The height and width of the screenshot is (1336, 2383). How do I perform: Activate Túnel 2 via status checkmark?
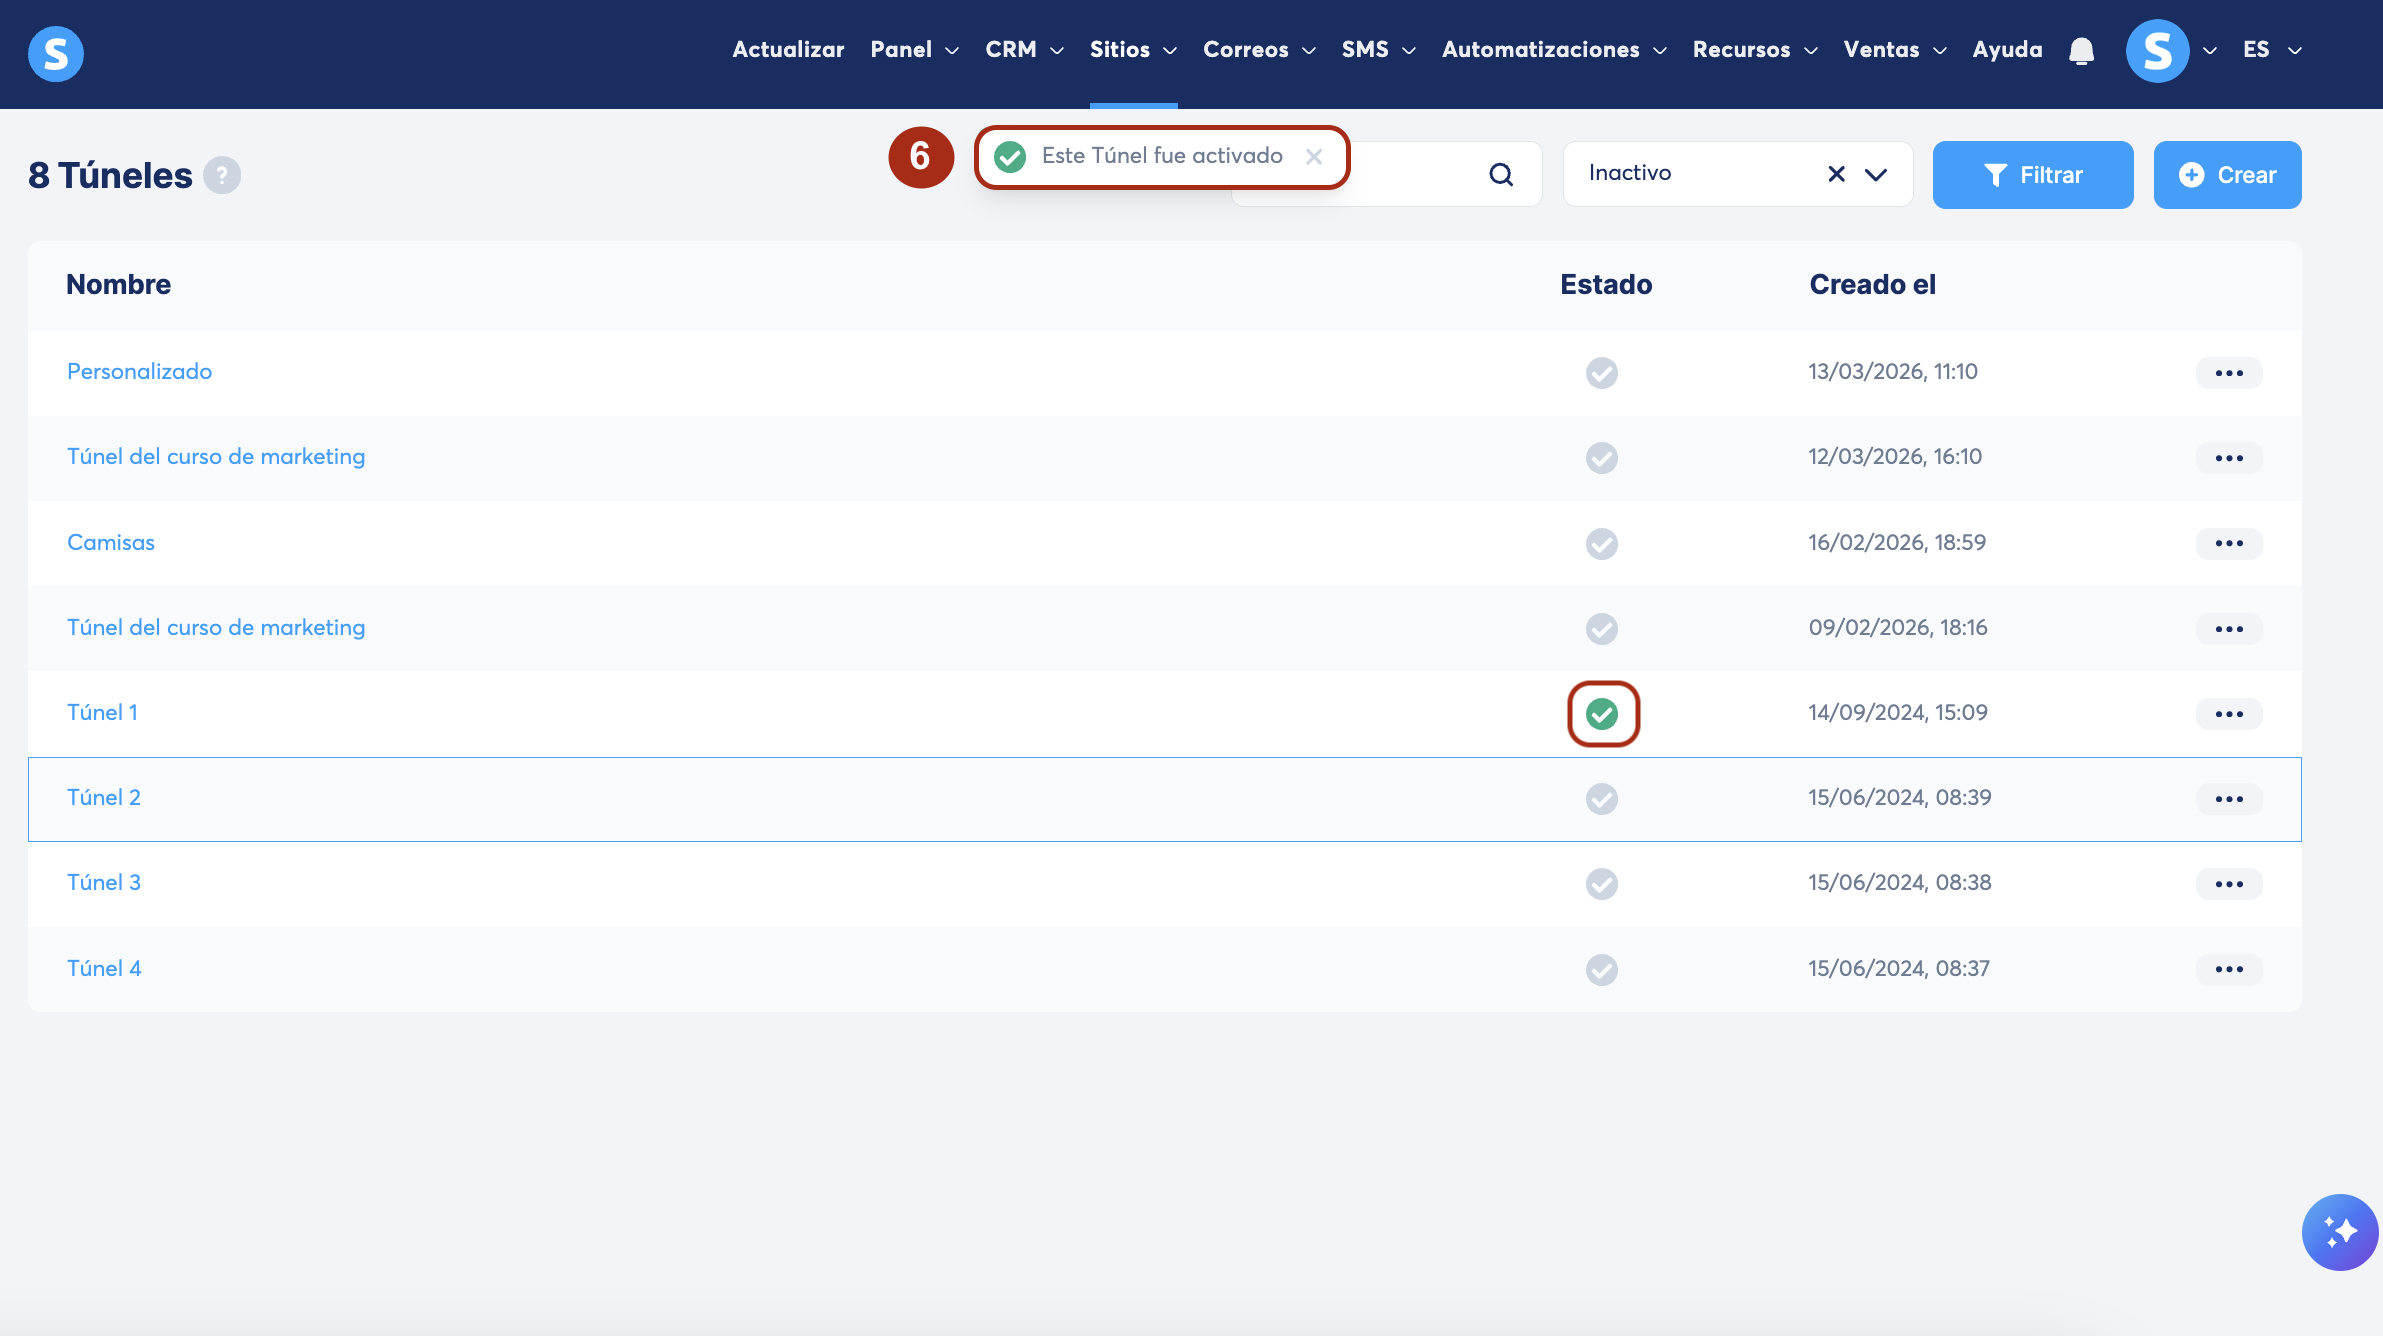click(1602, 799)
